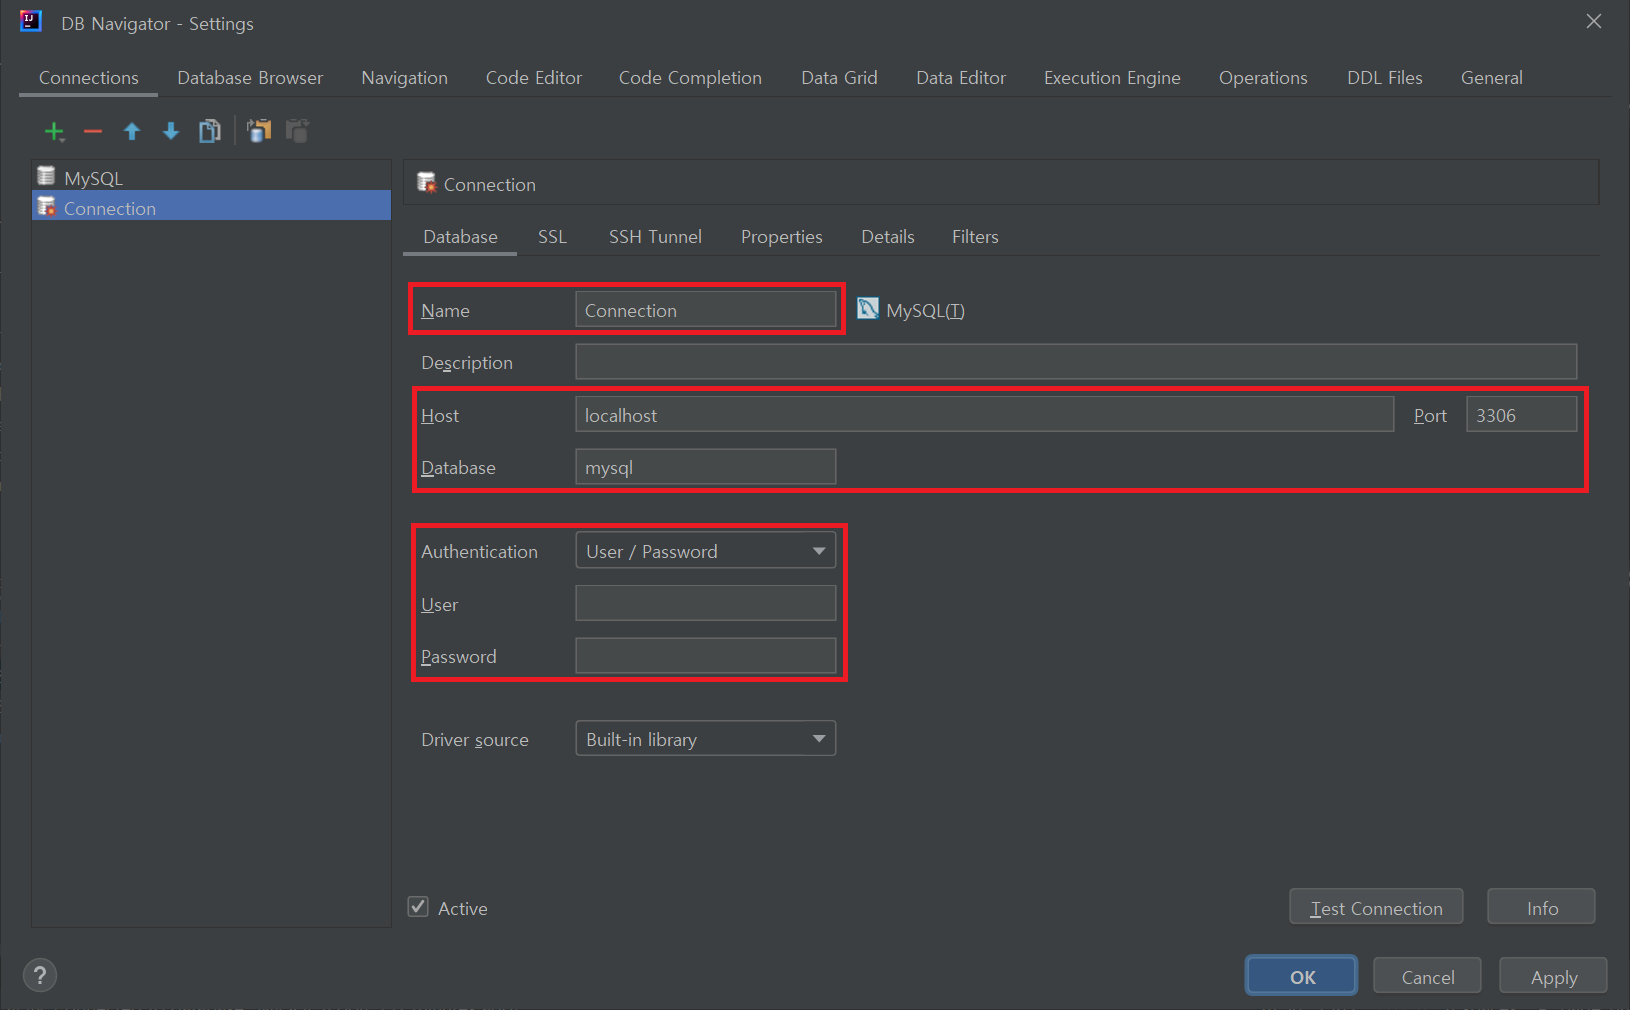Image resolution: width=1630 pixels, height=1010 pixels.
Task: Click the Info button
Action: click(1541, 907)
